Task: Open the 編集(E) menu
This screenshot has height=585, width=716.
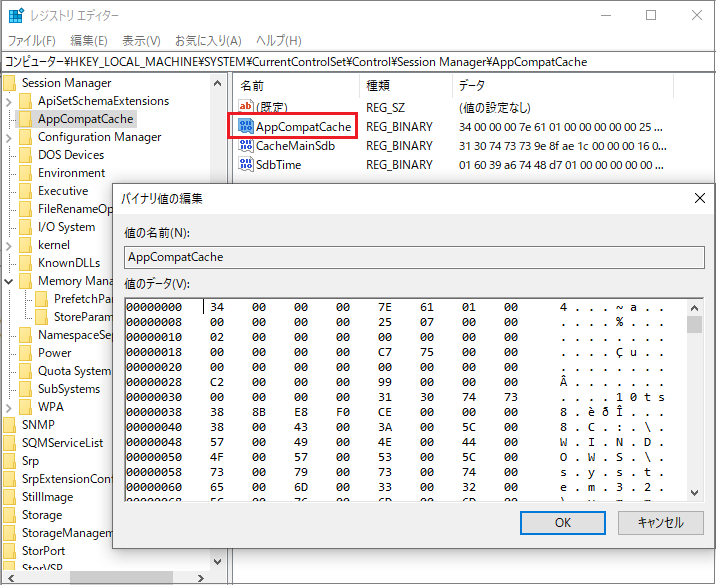Action: click(x=89, y=41)
